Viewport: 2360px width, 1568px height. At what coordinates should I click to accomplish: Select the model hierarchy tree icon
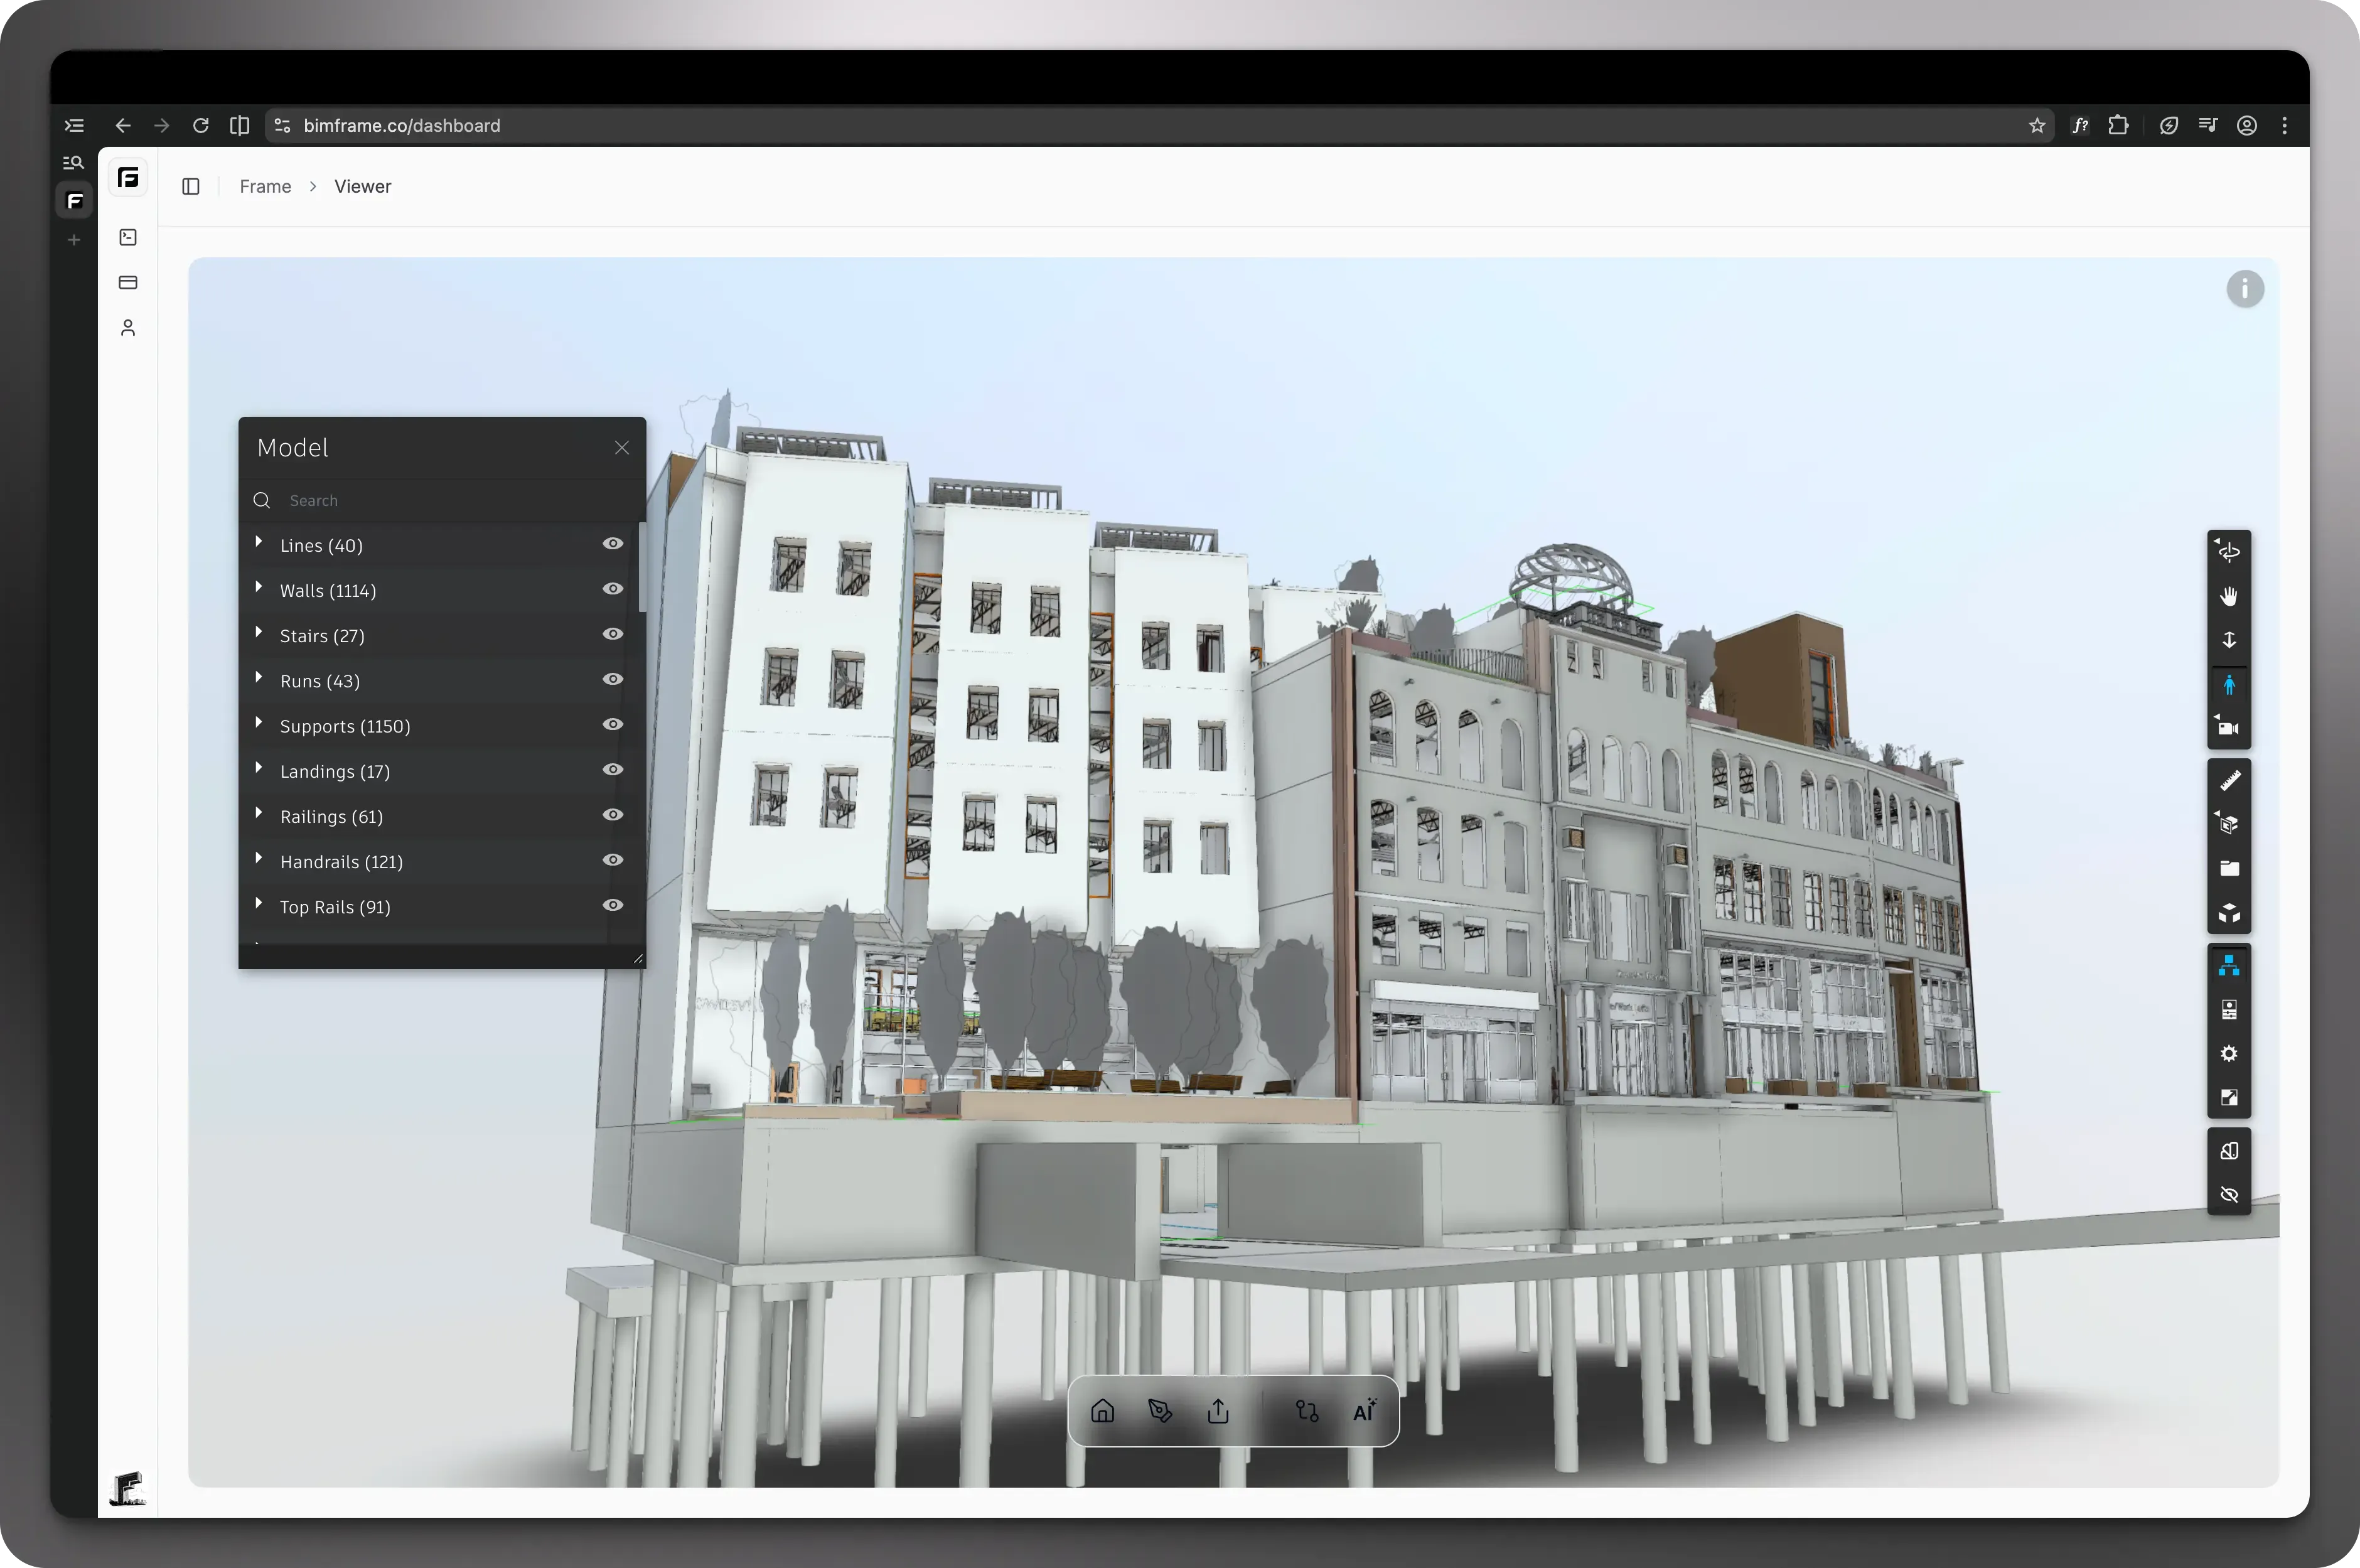pos(2229,964)
